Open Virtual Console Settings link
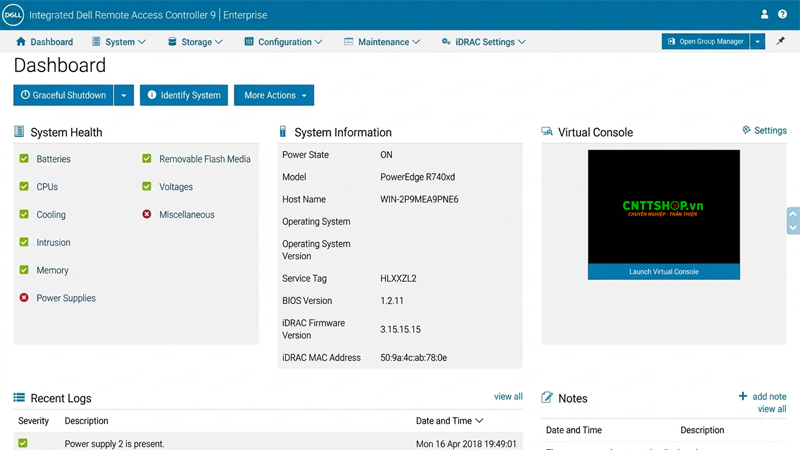The image size is (800, 450). (764, 131)
